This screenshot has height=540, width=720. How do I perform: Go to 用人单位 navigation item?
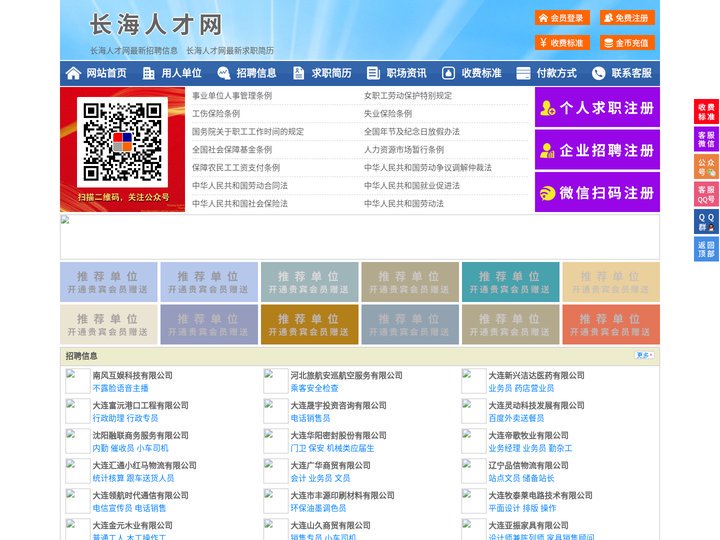point(181,73)
